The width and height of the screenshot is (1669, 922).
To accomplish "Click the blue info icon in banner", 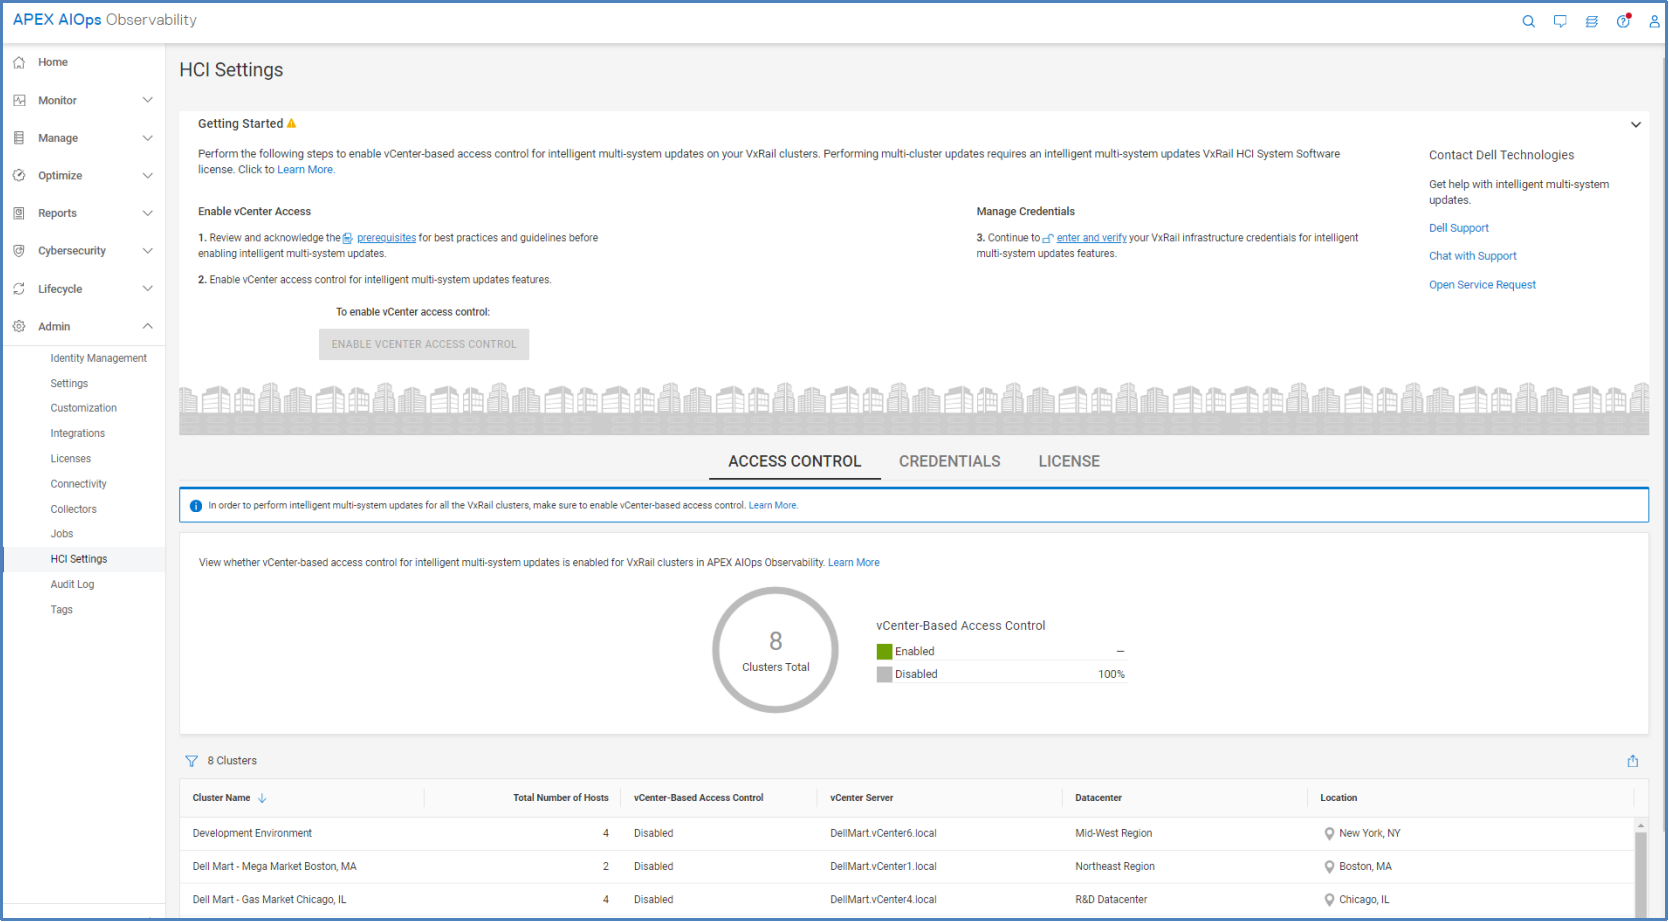I will pos(196,506).
